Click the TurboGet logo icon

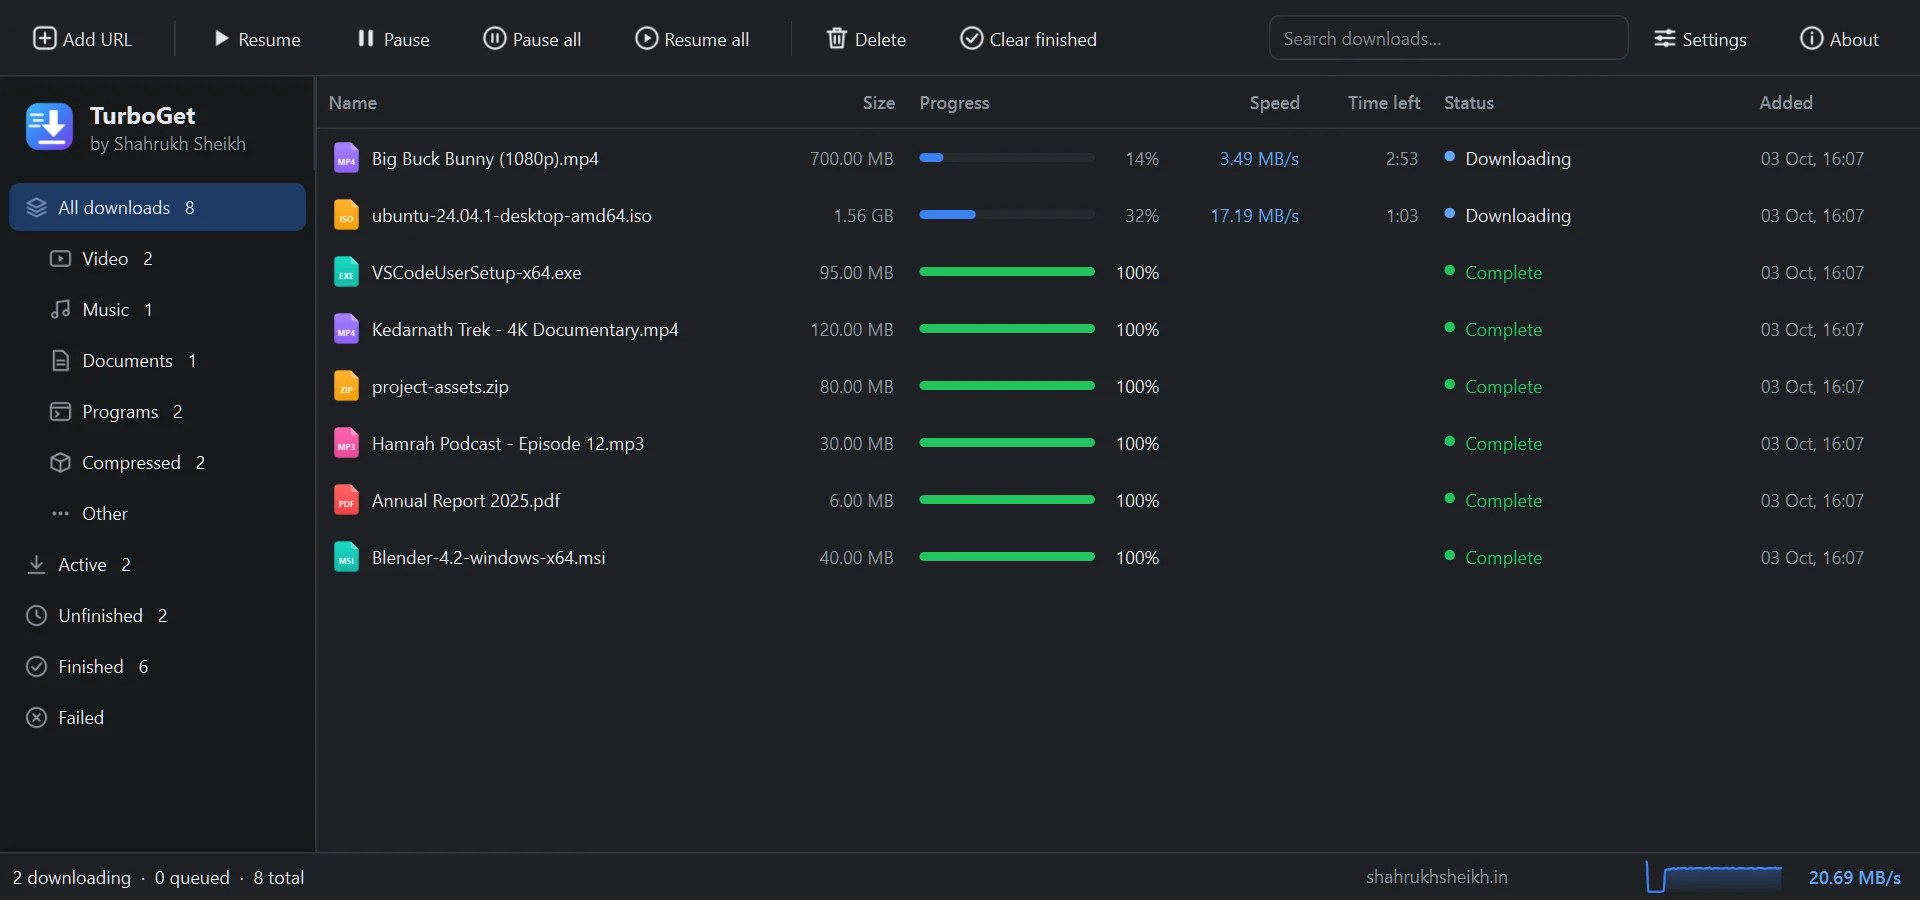pyautogui.click(x=49, y=127)
